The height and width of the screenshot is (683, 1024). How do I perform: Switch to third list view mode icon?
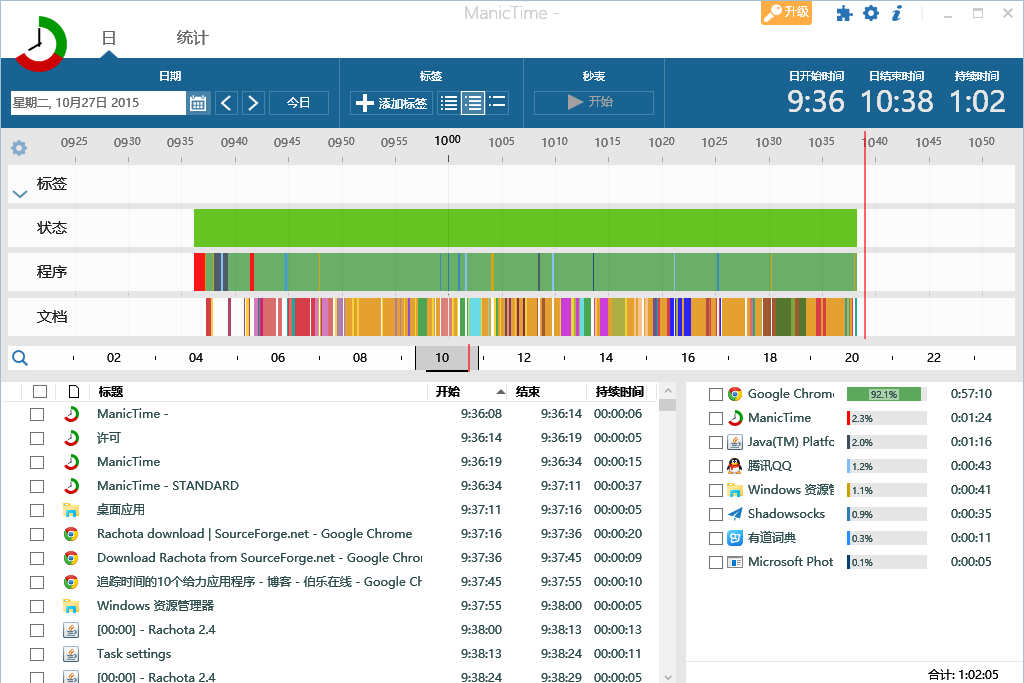[497, 103]
